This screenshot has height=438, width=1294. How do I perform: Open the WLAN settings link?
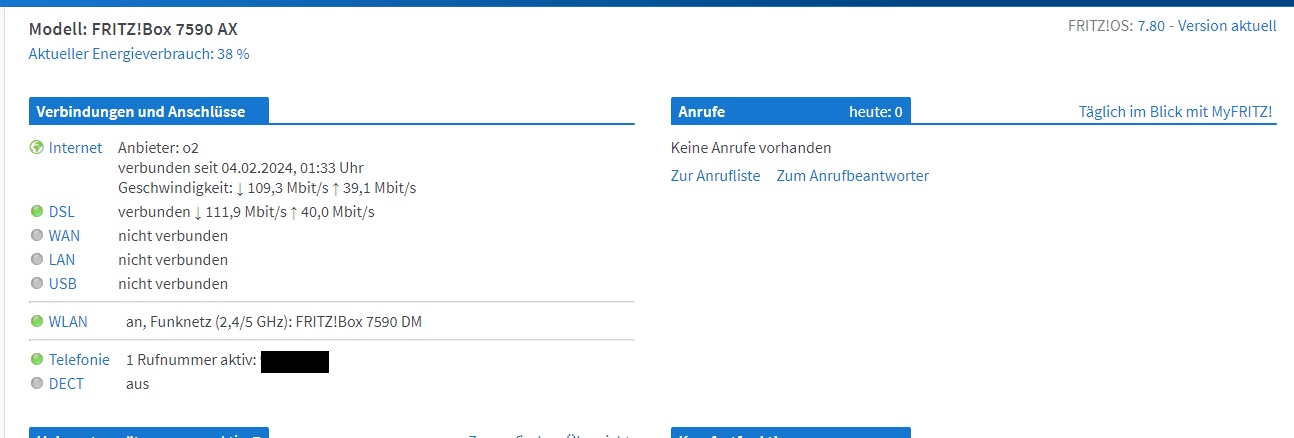point(68,322)
